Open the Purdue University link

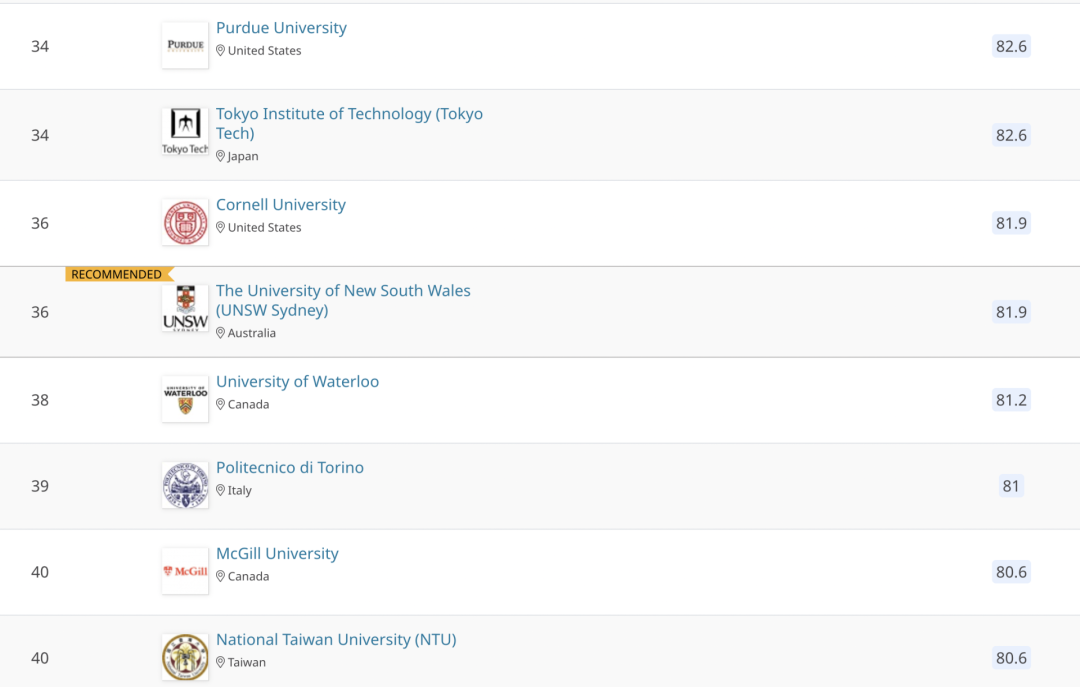coord(281,28)
